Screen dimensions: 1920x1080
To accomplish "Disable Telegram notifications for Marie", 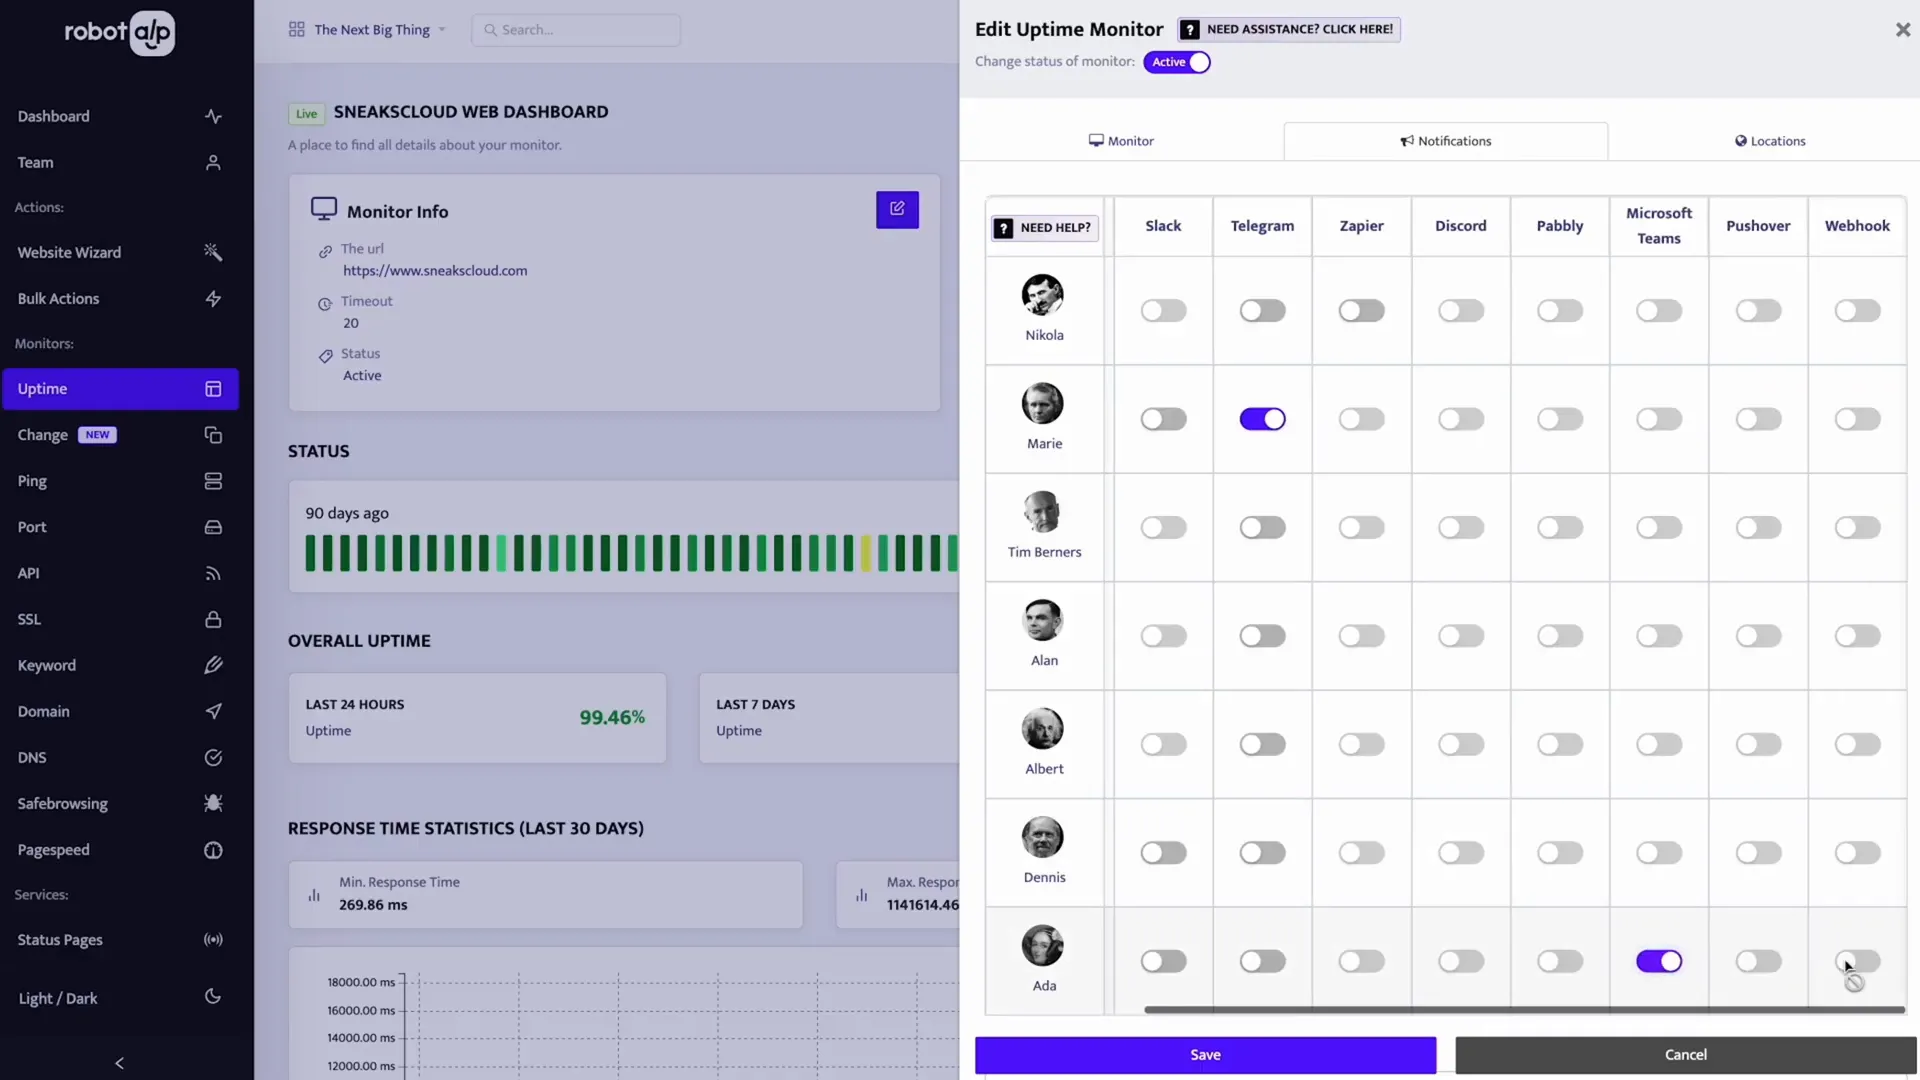I will pos(1262,419).
